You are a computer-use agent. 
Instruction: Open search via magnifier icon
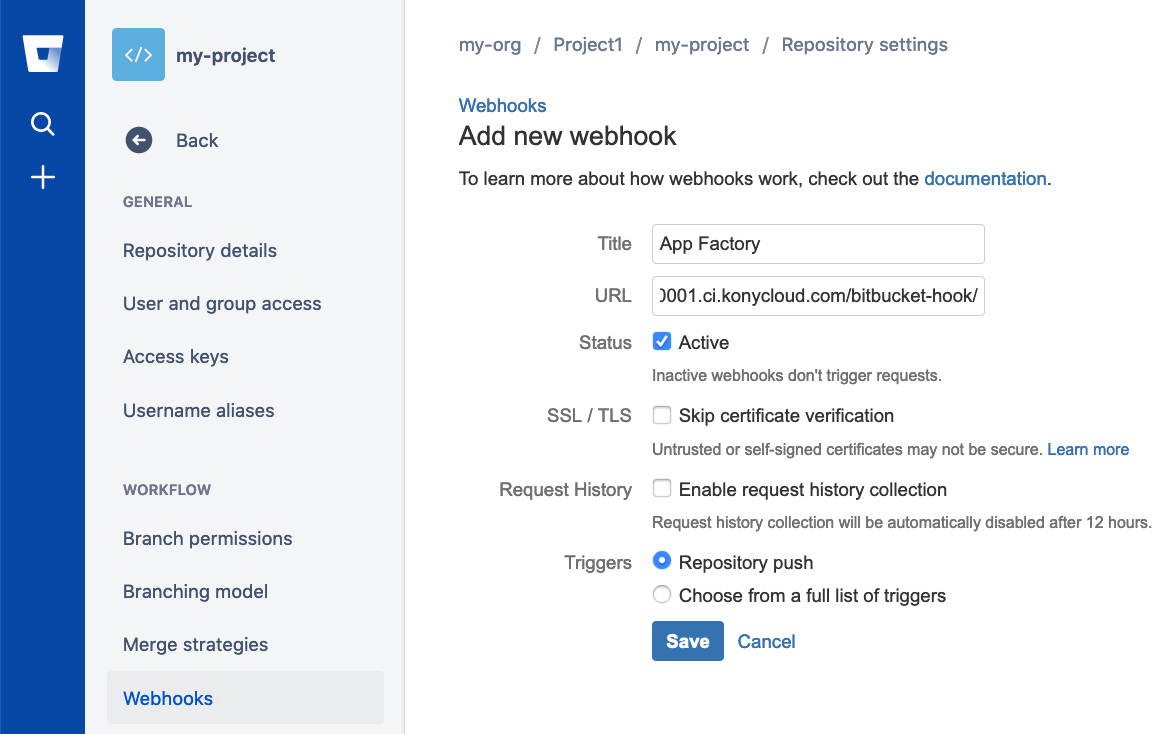(x=42, y=124)
